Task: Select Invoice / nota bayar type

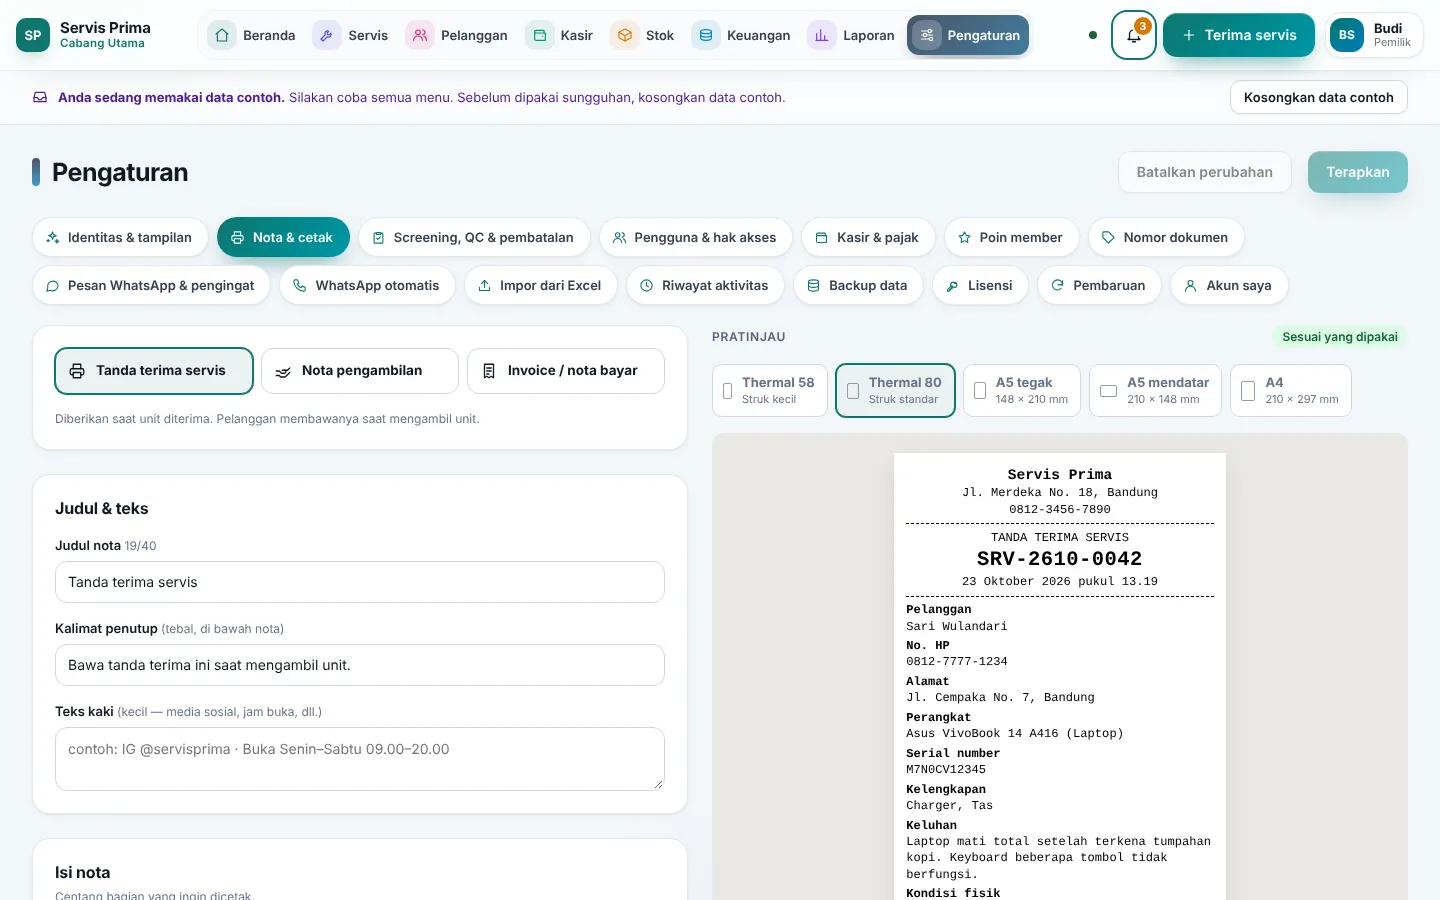Action: 566,371
